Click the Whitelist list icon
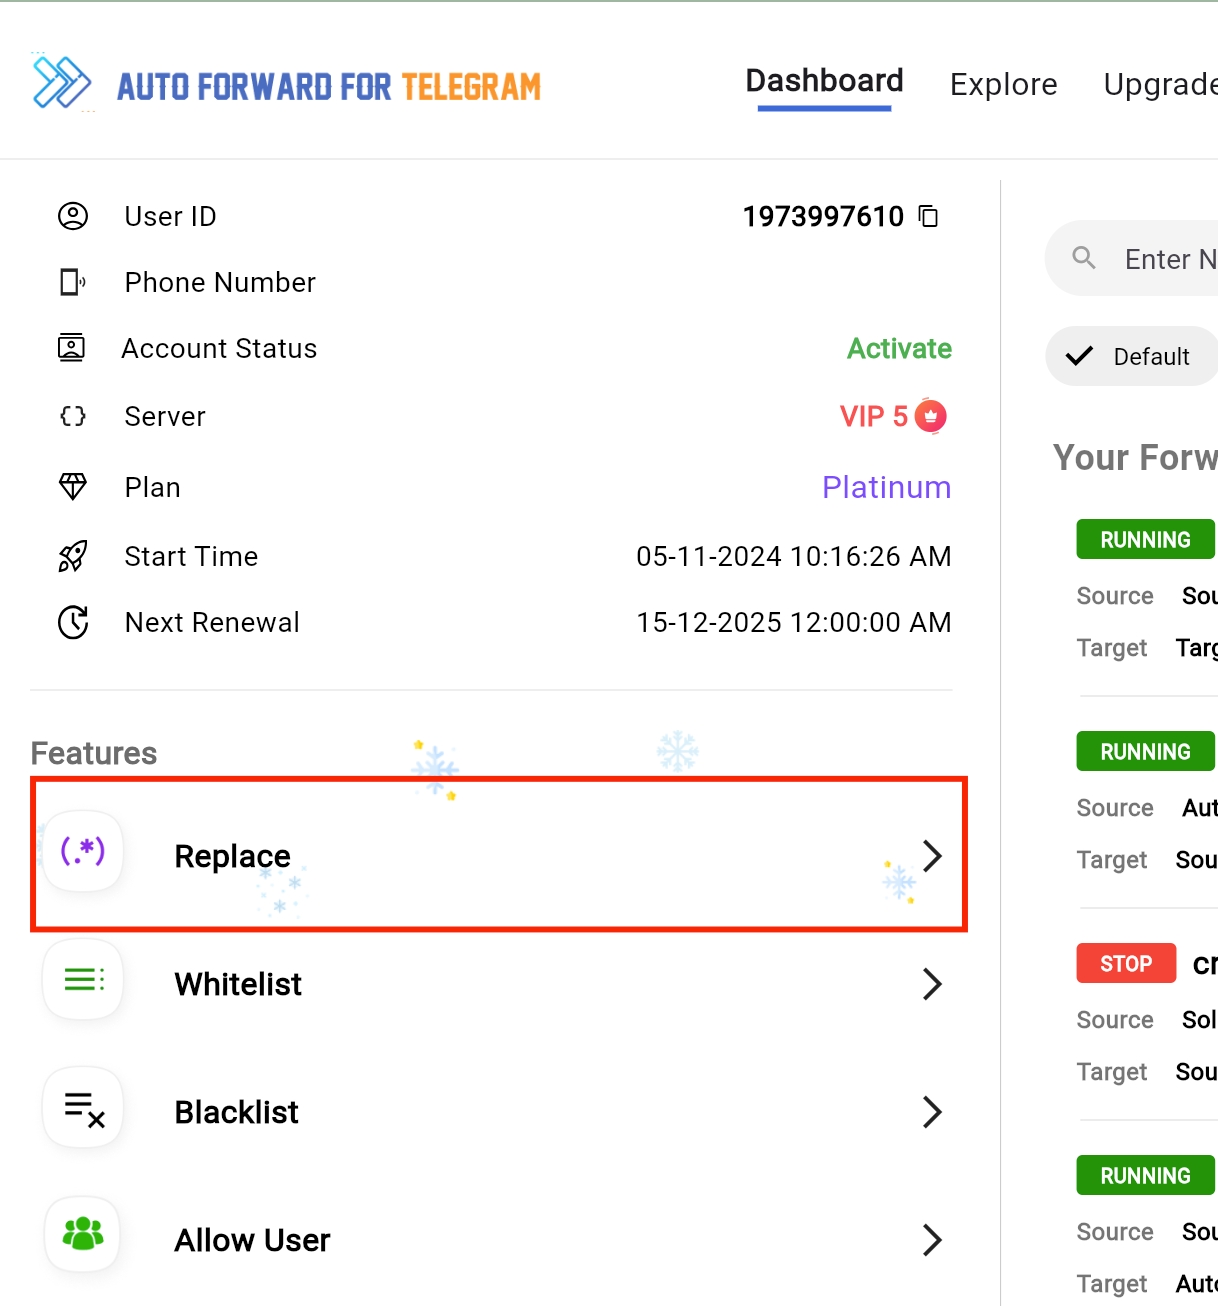This screenshot has width=1218, height=1306. point(83,980)
